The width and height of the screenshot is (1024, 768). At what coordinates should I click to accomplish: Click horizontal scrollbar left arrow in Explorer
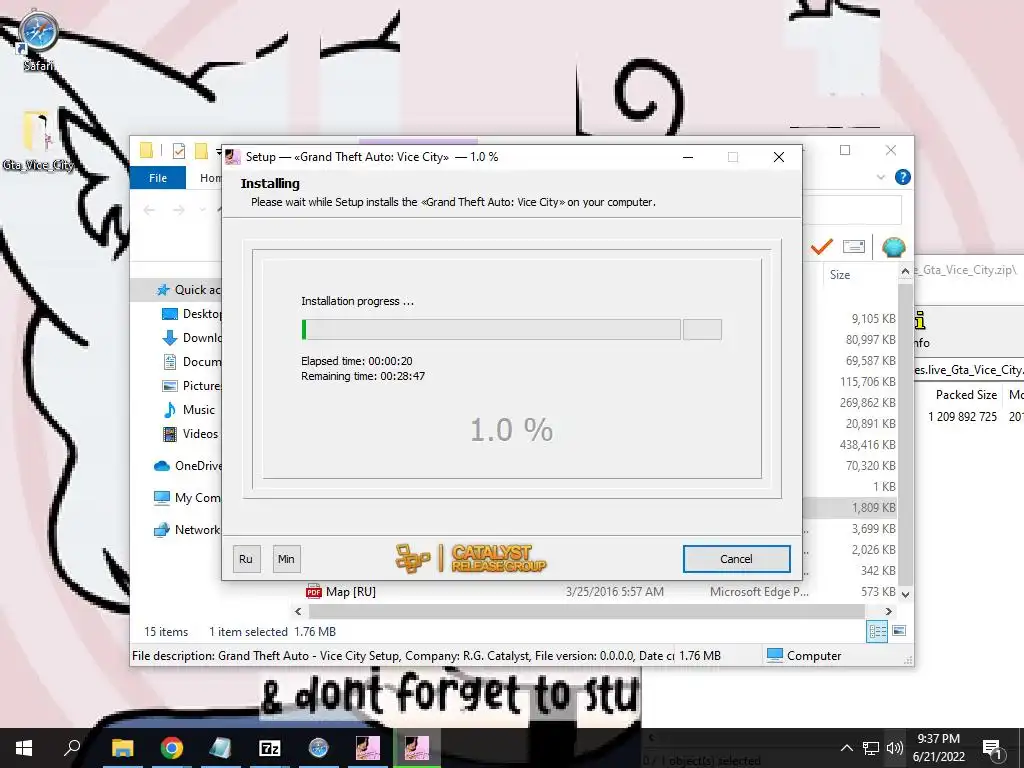(298, 611)
